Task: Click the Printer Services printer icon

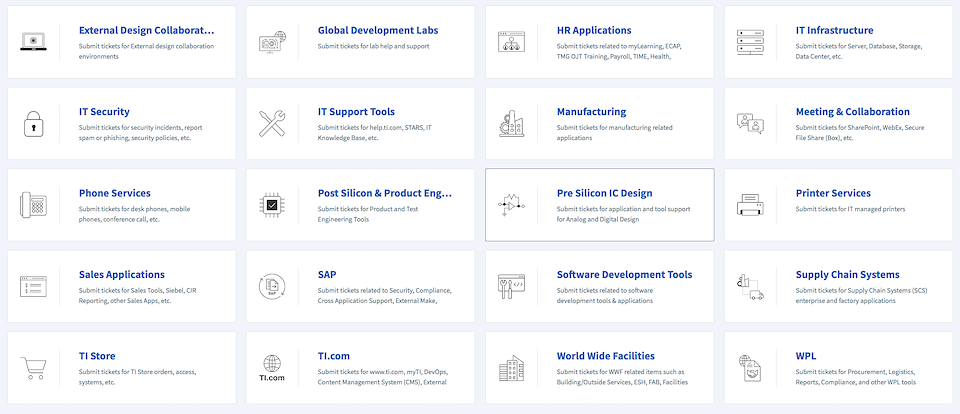Action: [x=751, y=205]
